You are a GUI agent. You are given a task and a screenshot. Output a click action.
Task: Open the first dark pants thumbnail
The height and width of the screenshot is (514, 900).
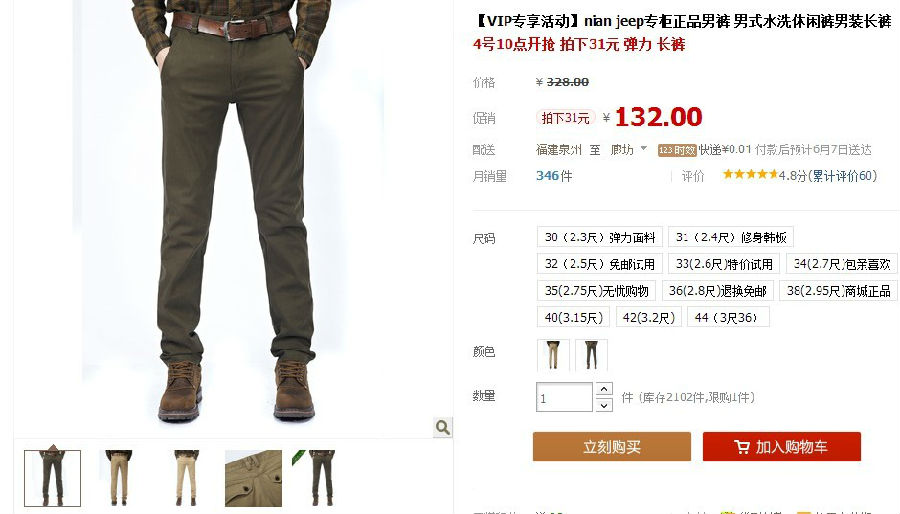[52, 478]
